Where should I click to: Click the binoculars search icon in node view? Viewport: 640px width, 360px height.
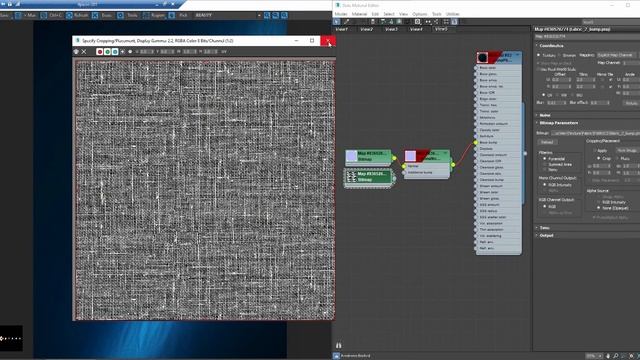click(338, 345)
